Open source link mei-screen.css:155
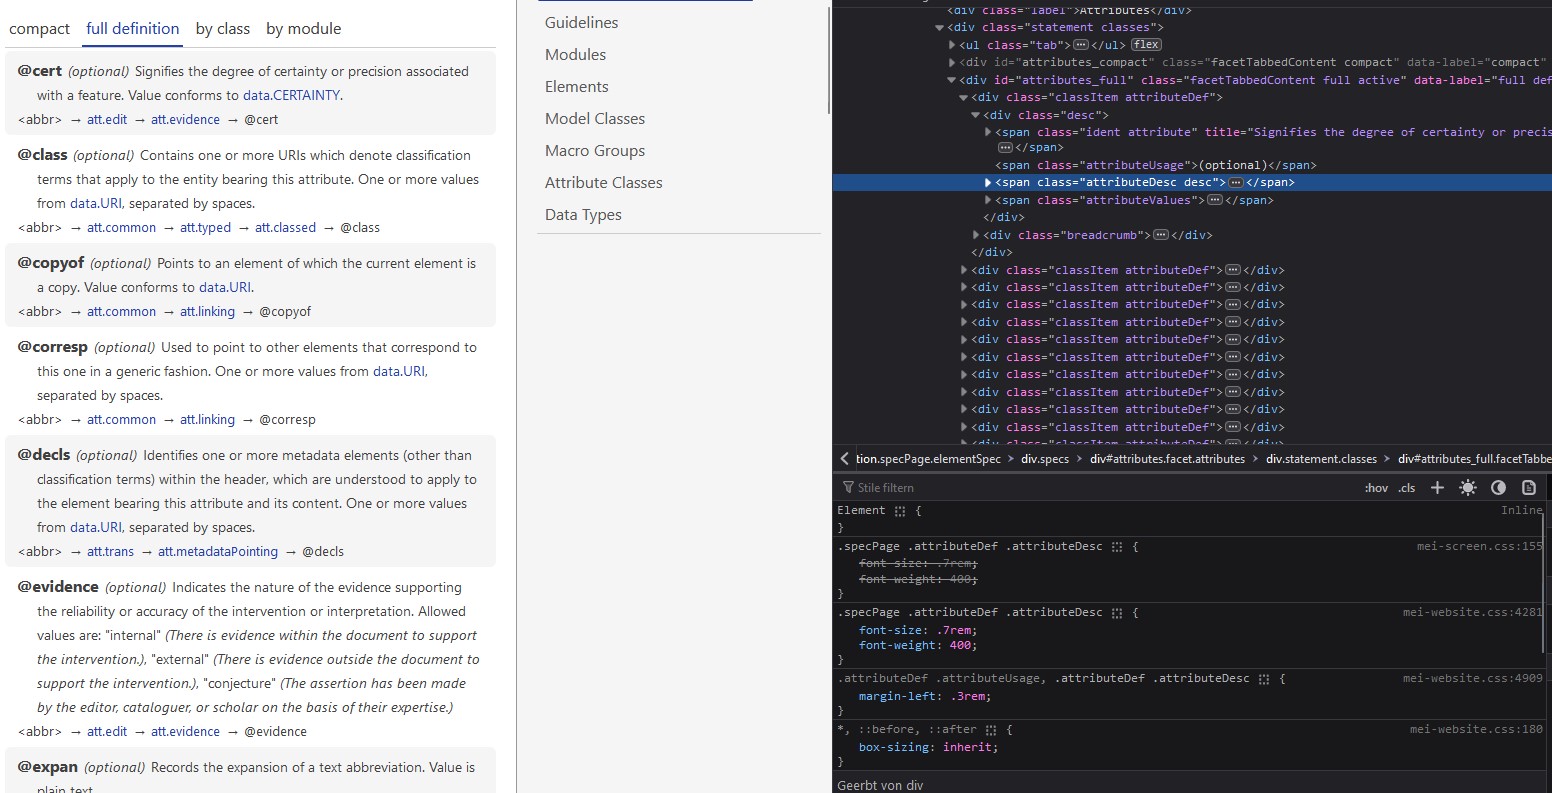 (1480, 547)
